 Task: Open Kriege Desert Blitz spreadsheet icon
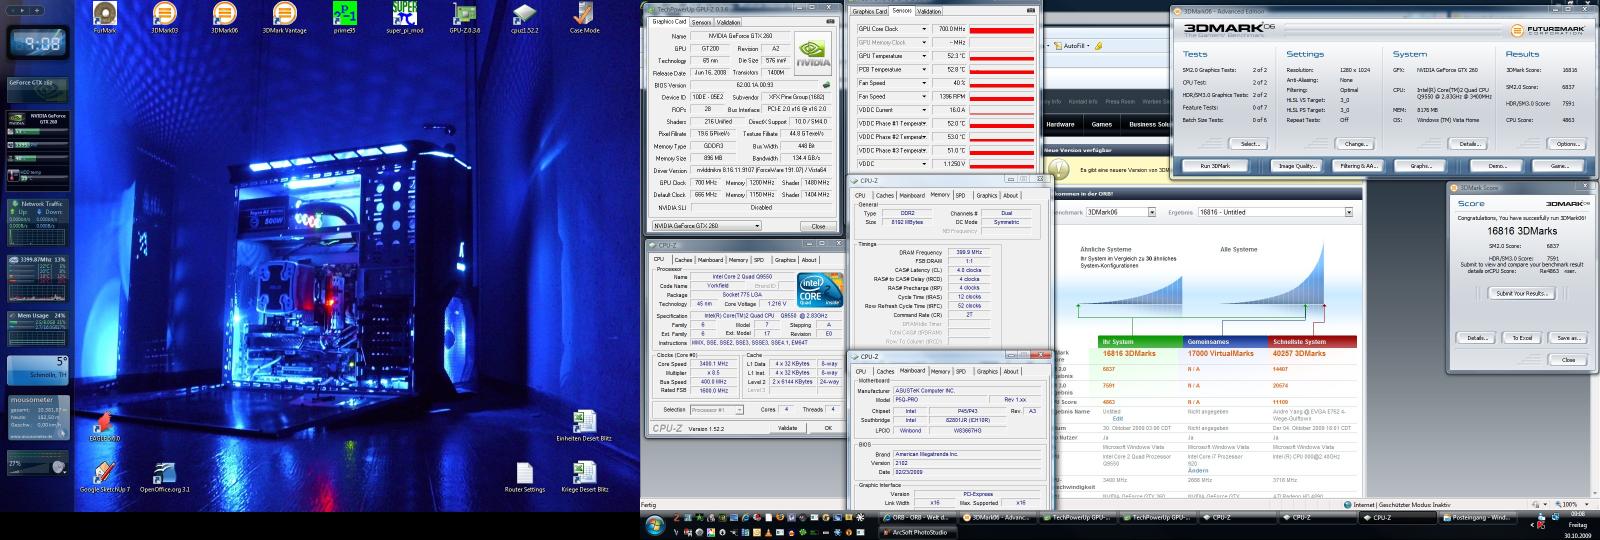[x=585, y=478]
